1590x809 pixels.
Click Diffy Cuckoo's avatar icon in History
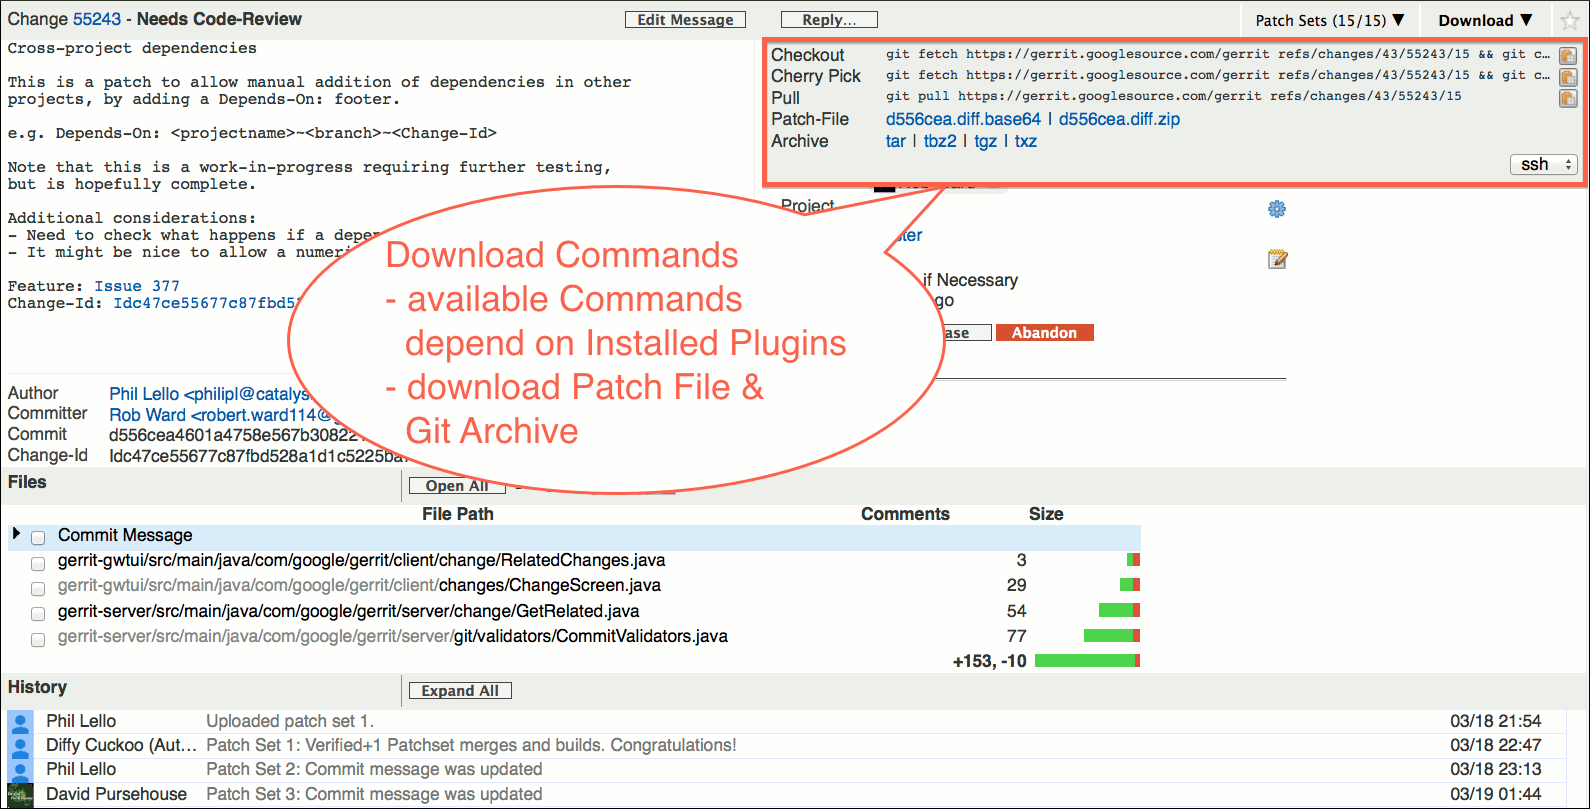click(20, 746)
